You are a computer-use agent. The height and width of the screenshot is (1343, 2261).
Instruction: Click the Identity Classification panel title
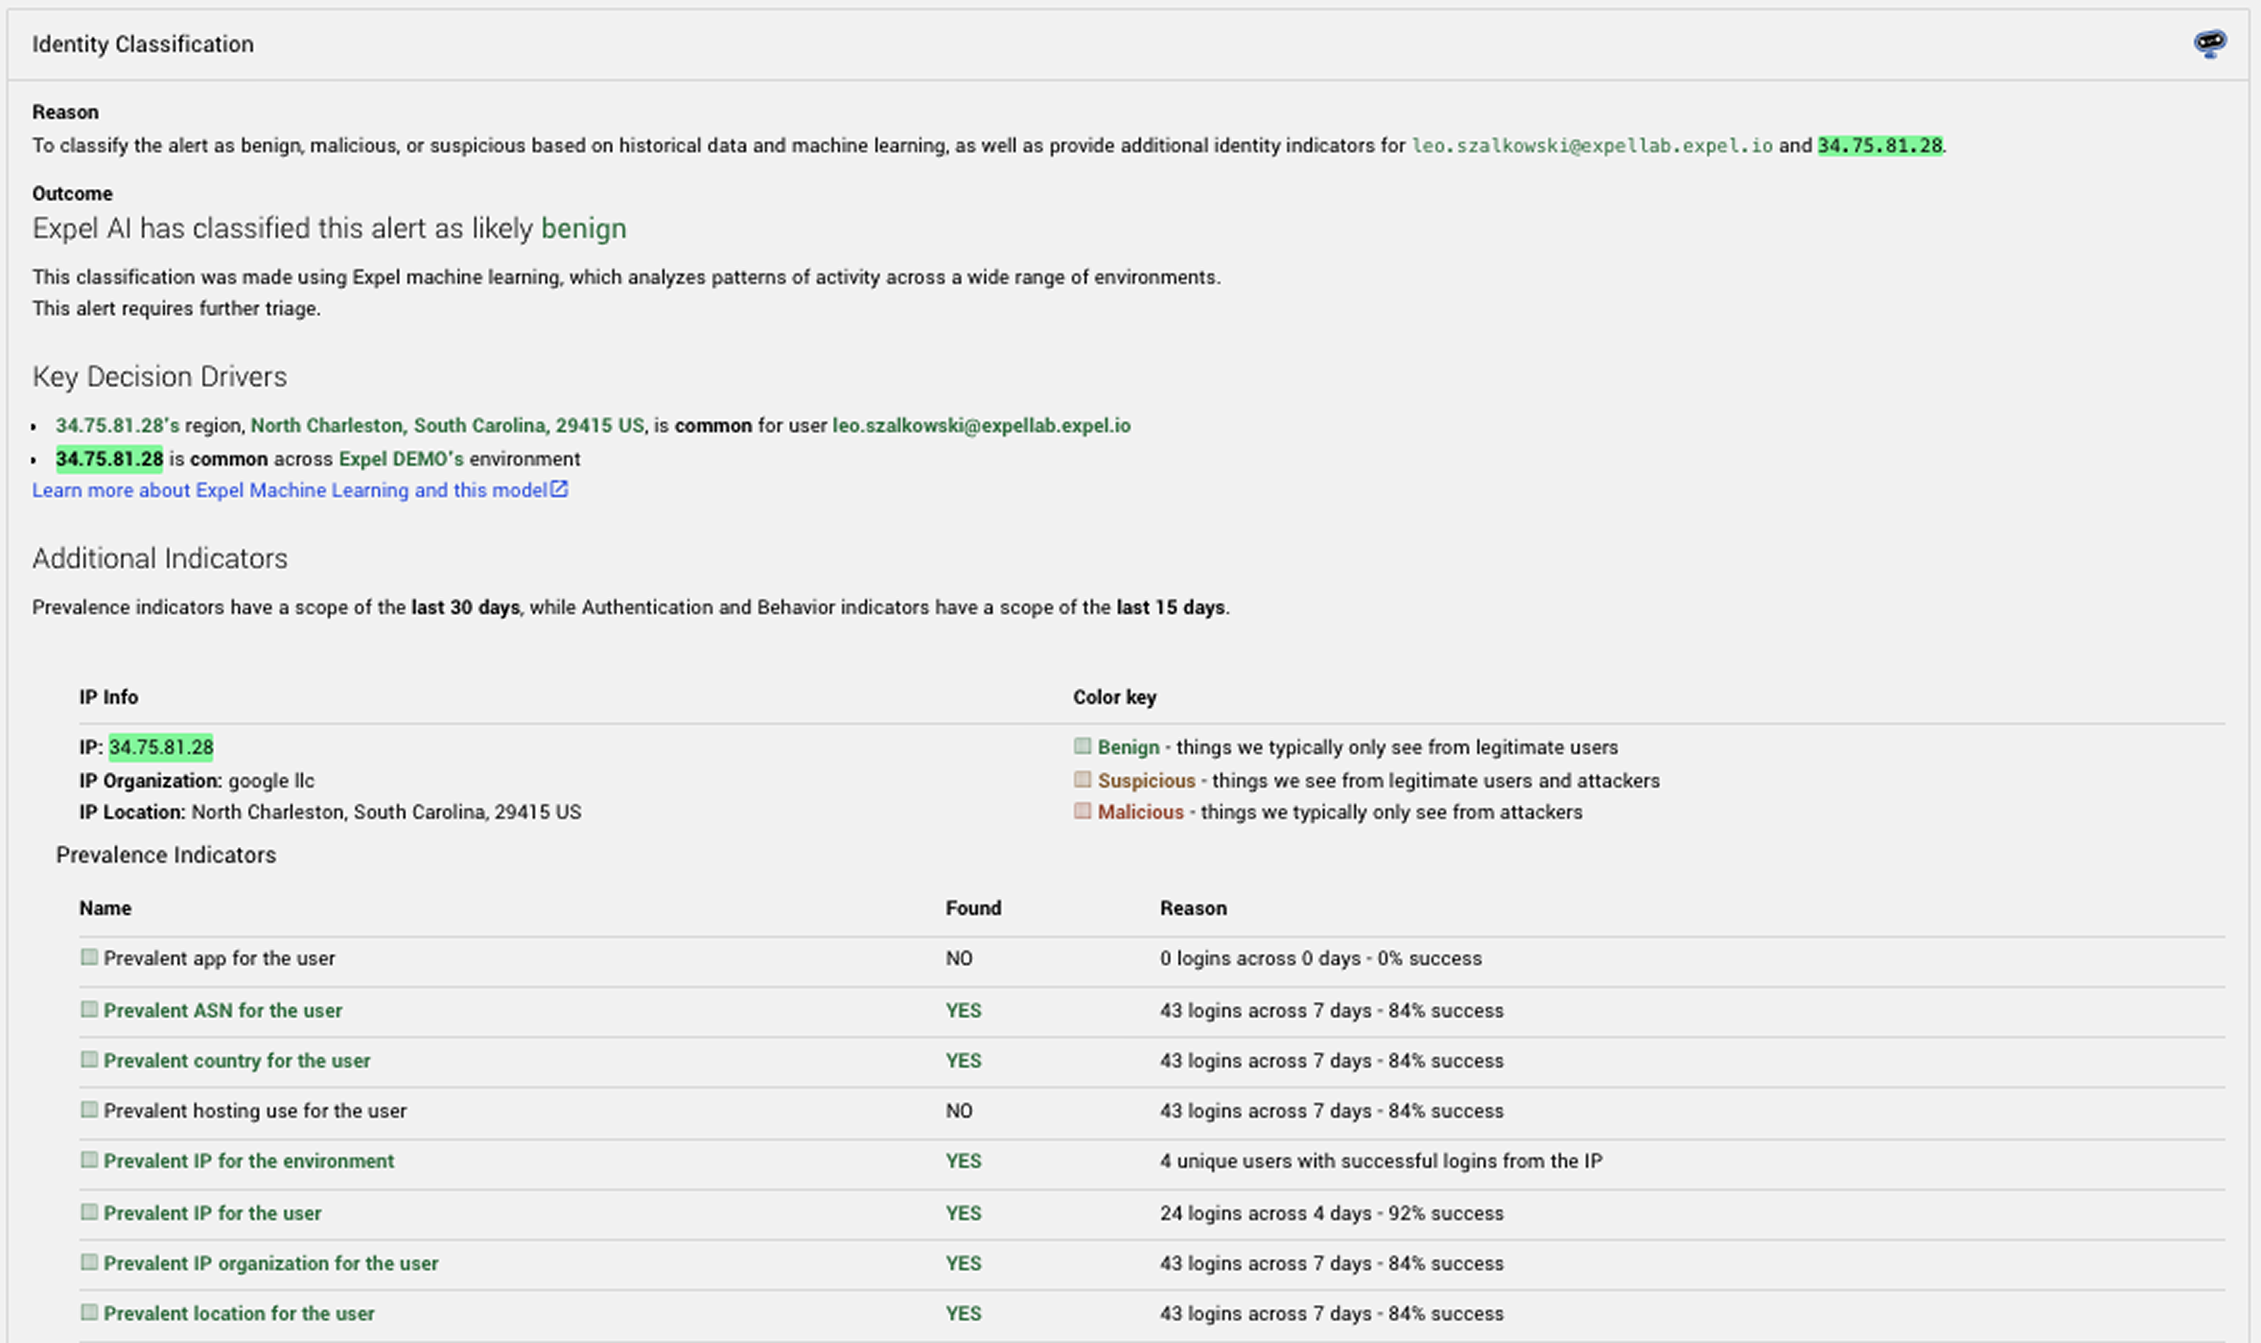(x=143, y=44)
